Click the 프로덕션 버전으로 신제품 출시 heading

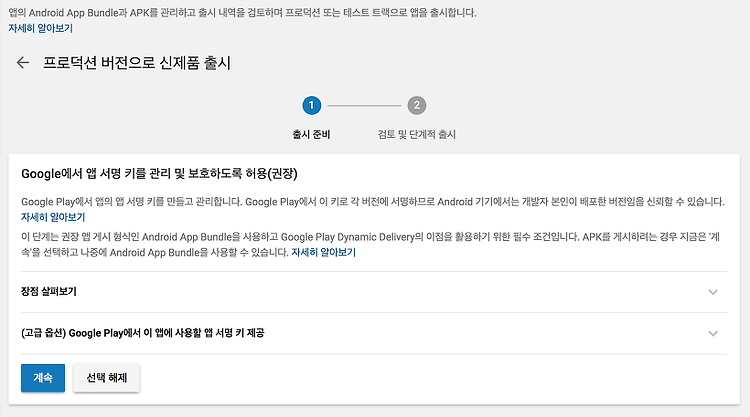[137, 63]
